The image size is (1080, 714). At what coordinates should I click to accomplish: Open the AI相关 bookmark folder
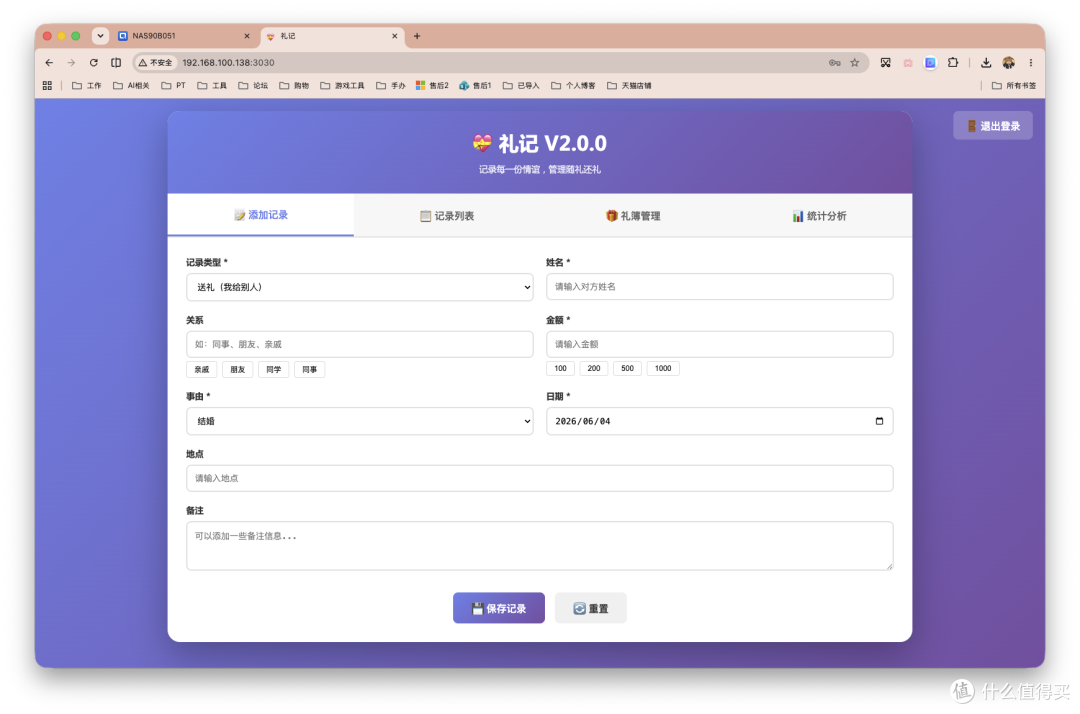(131, 85)
